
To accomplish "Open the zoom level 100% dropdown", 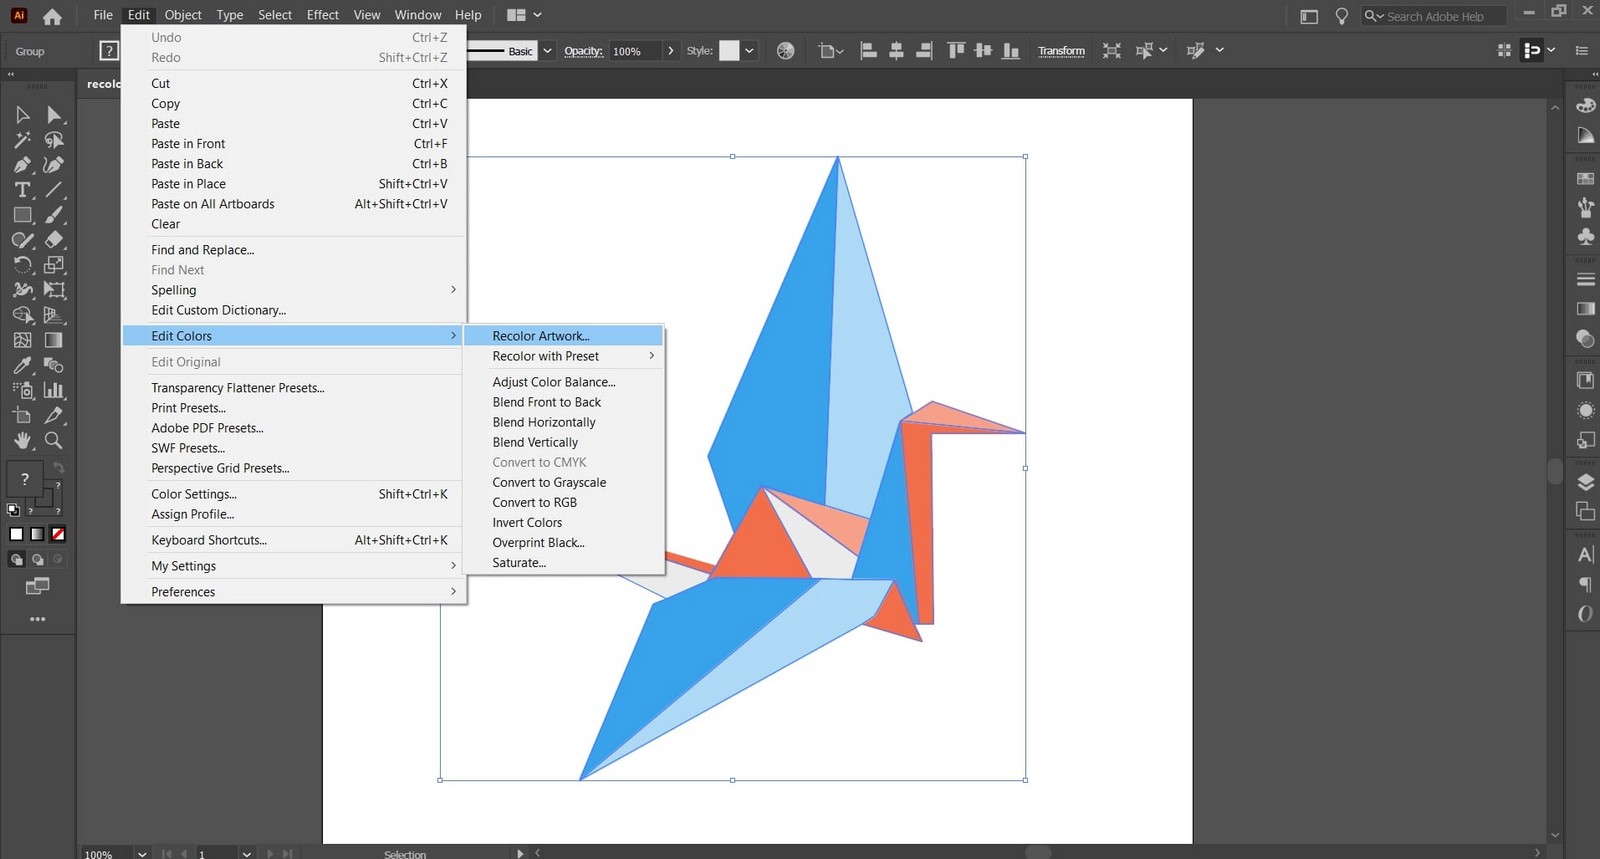I will click(142, 854).
